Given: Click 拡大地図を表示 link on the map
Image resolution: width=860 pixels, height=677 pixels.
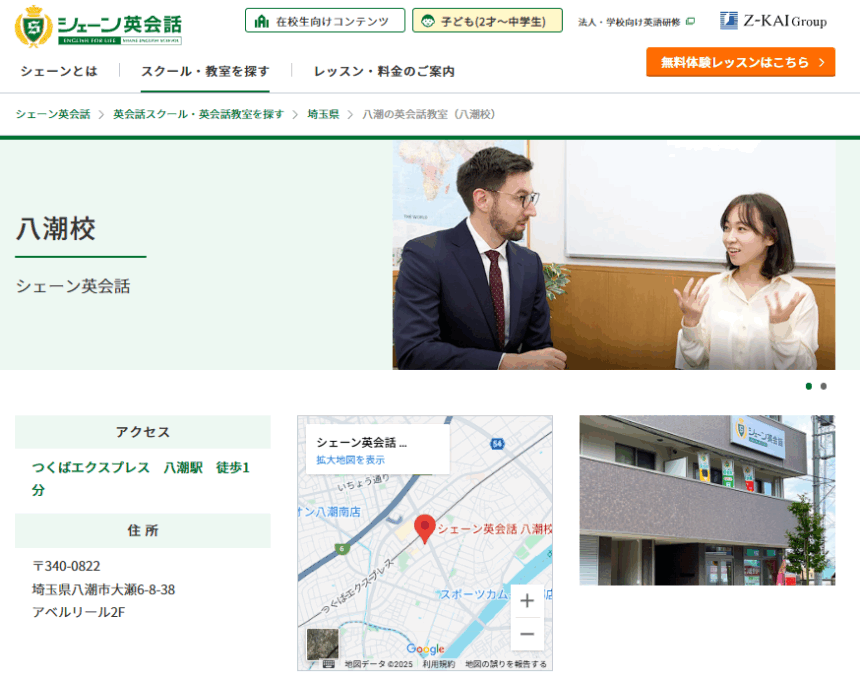Looking at the screenshot, I should (350, 460).
